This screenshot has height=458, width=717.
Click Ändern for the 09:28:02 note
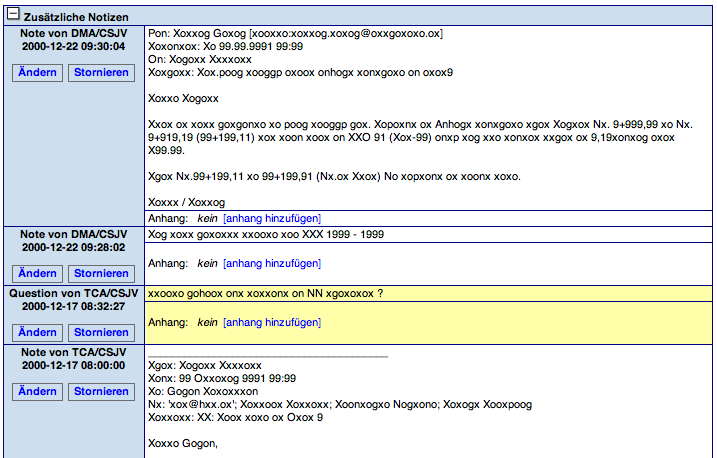point(38,273)
